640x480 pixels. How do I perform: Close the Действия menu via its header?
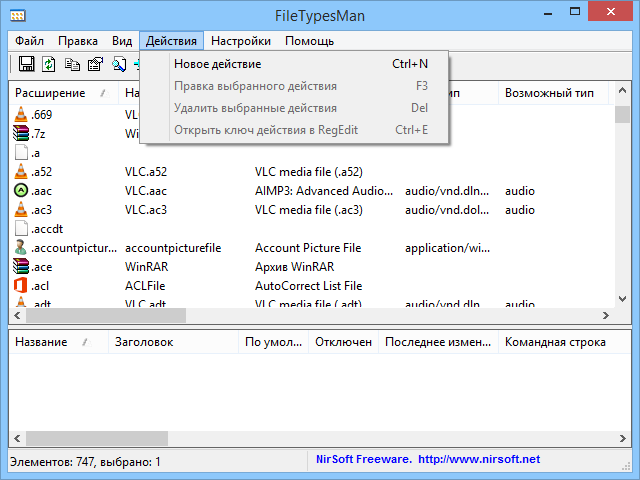(171, 41)
